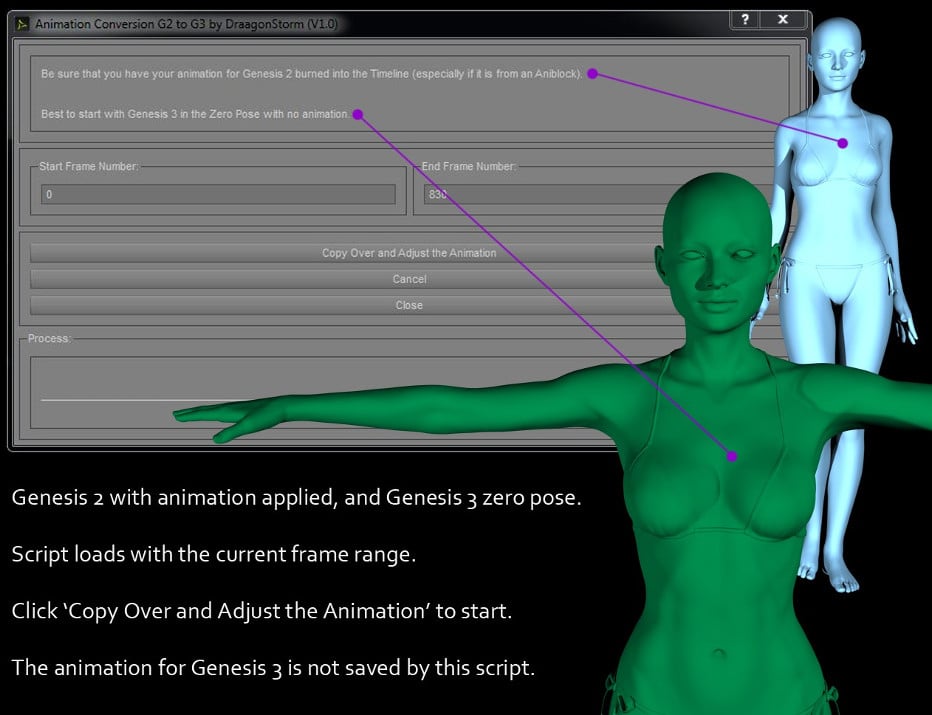Click the help question mark button
Screen dimensions: 932x715
(745, 19)
